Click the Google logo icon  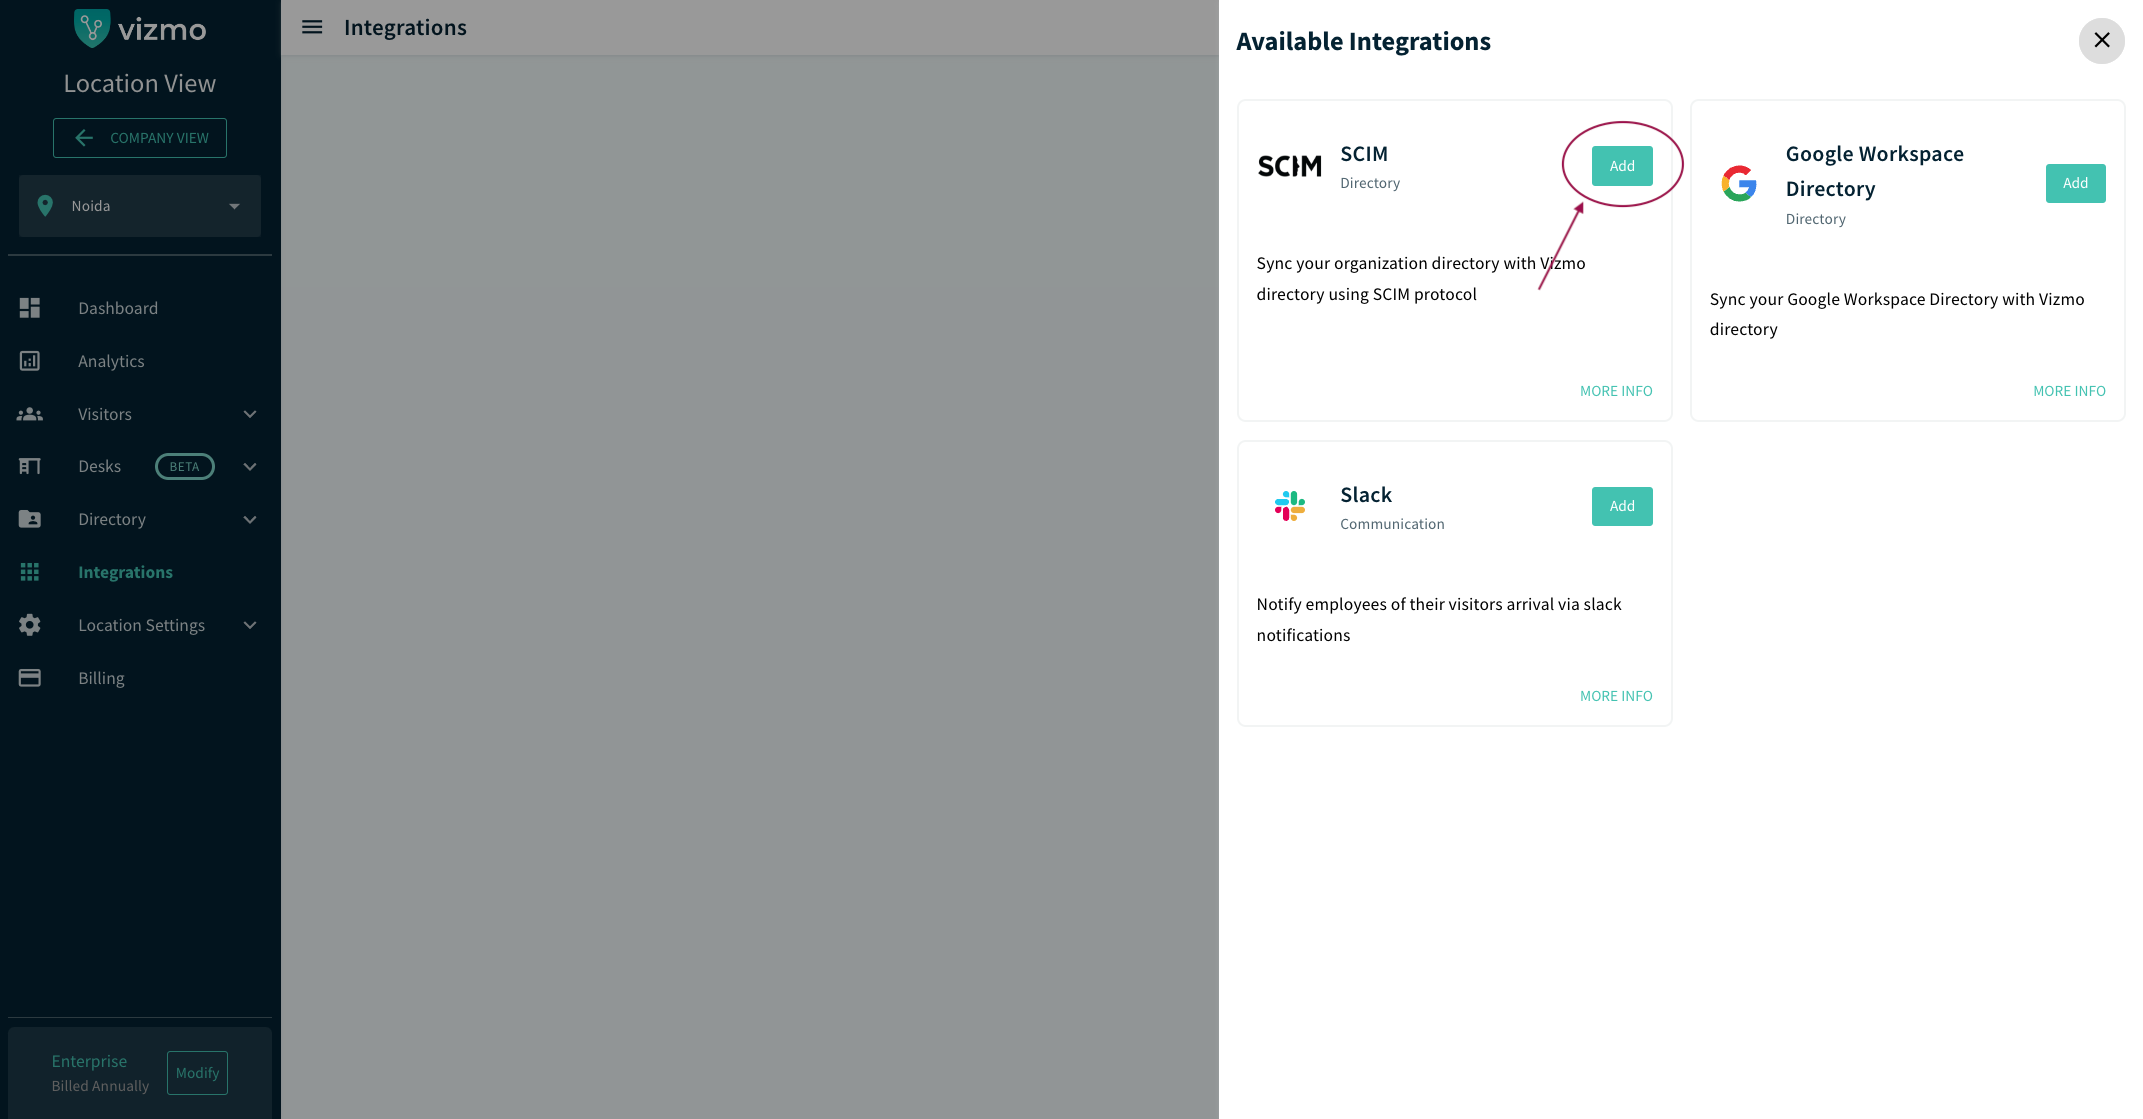click(1739, 183)
